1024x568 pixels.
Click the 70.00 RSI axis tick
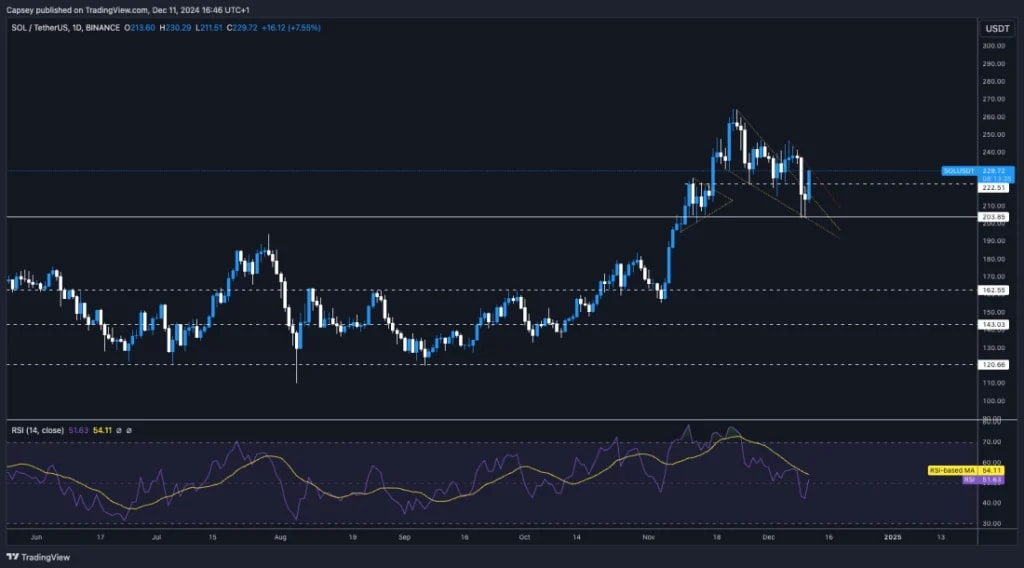pyautogui.click(x=991, y=442)
